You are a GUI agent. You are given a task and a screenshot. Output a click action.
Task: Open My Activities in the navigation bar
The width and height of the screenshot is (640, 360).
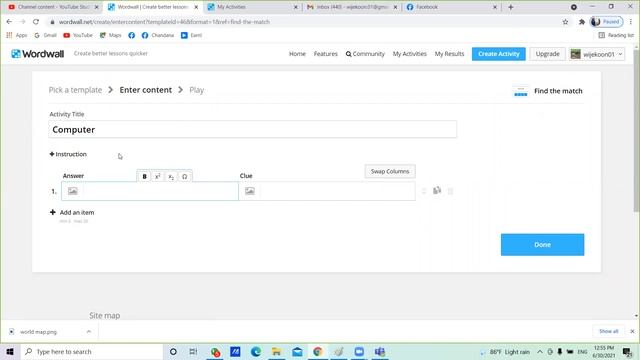click(x=409, y=54)
